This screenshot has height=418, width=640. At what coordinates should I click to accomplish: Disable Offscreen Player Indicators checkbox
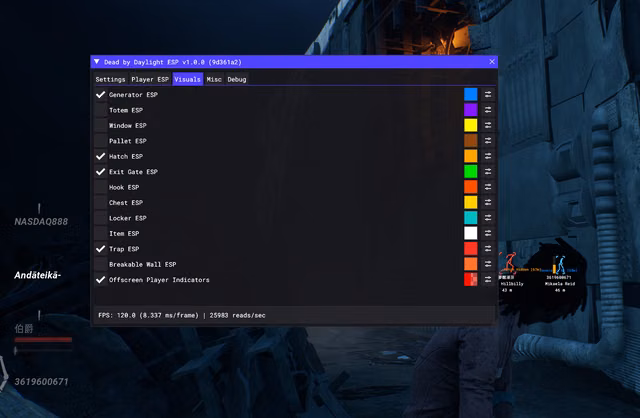(x=100, y=280)
